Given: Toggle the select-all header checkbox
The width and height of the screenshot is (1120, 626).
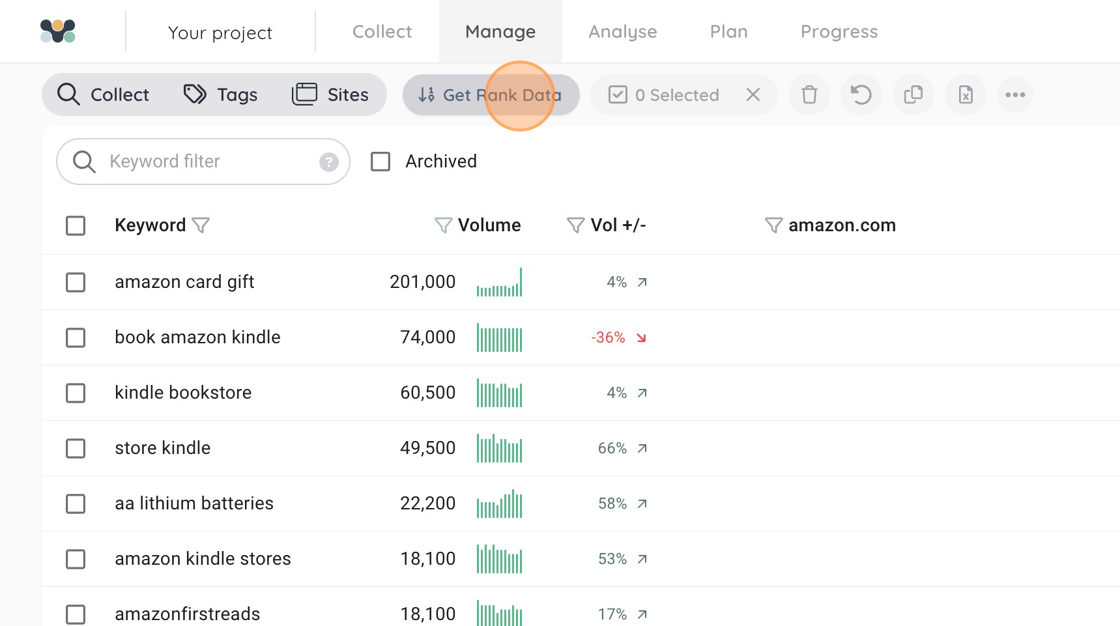Looking at the screenshot, I should point(76,226).
